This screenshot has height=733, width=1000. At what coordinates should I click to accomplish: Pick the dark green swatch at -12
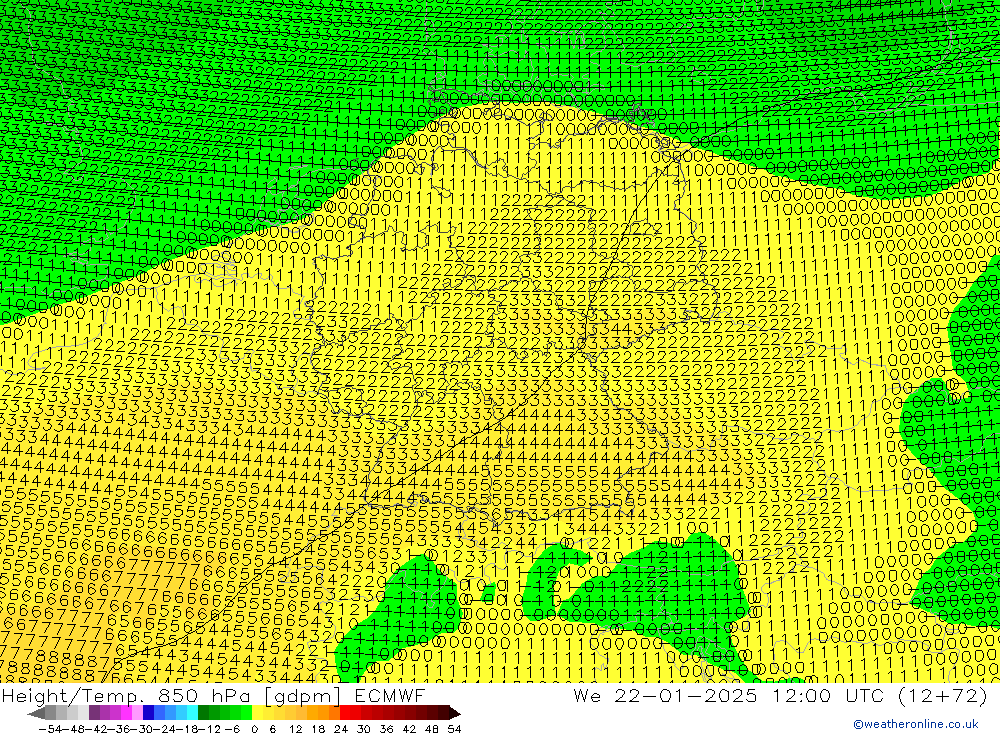[203, 713]
